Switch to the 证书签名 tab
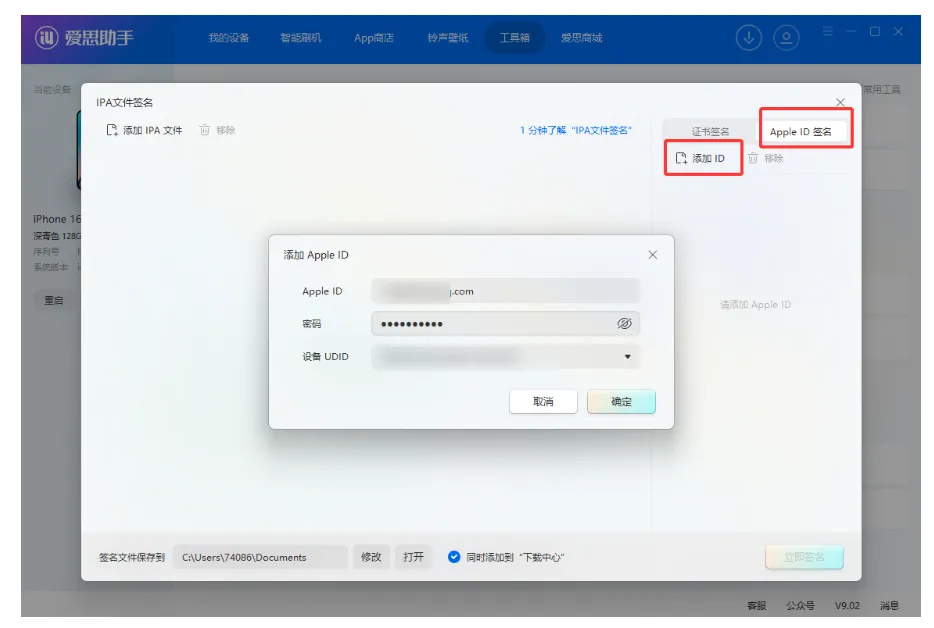934x628 pixels. click(710, 132)
